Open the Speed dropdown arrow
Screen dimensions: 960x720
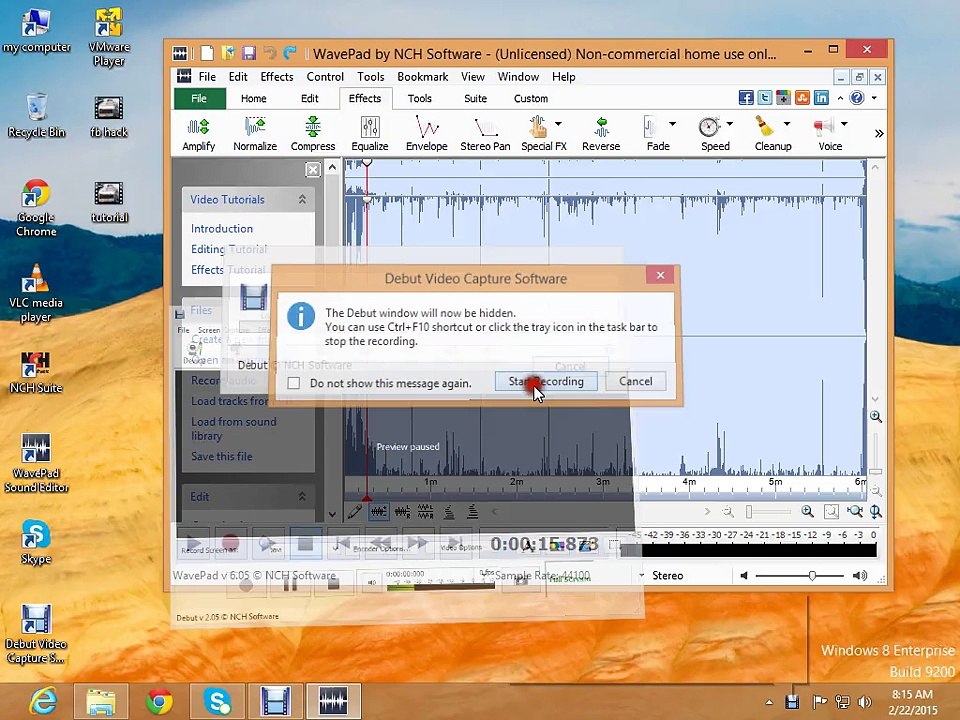coord(730,124)
